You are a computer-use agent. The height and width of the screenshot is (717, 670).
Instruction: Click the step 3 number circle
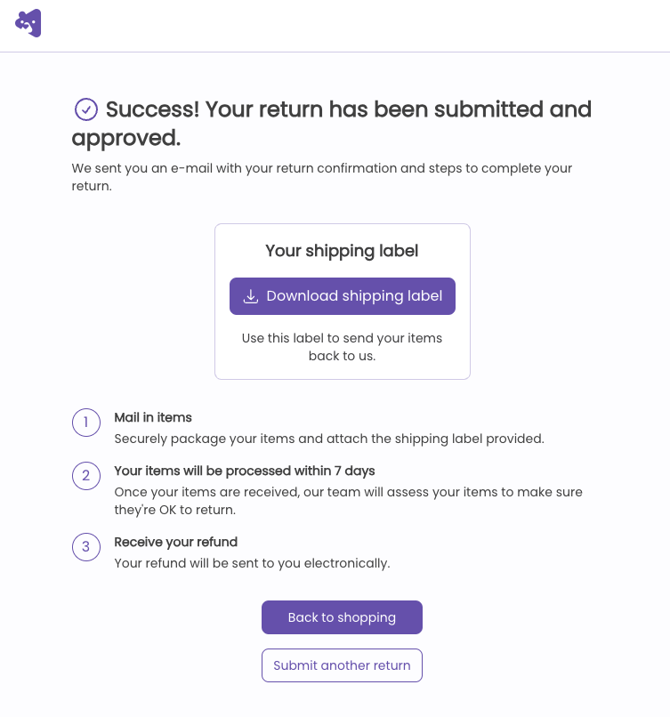click(x=86, y=547)
